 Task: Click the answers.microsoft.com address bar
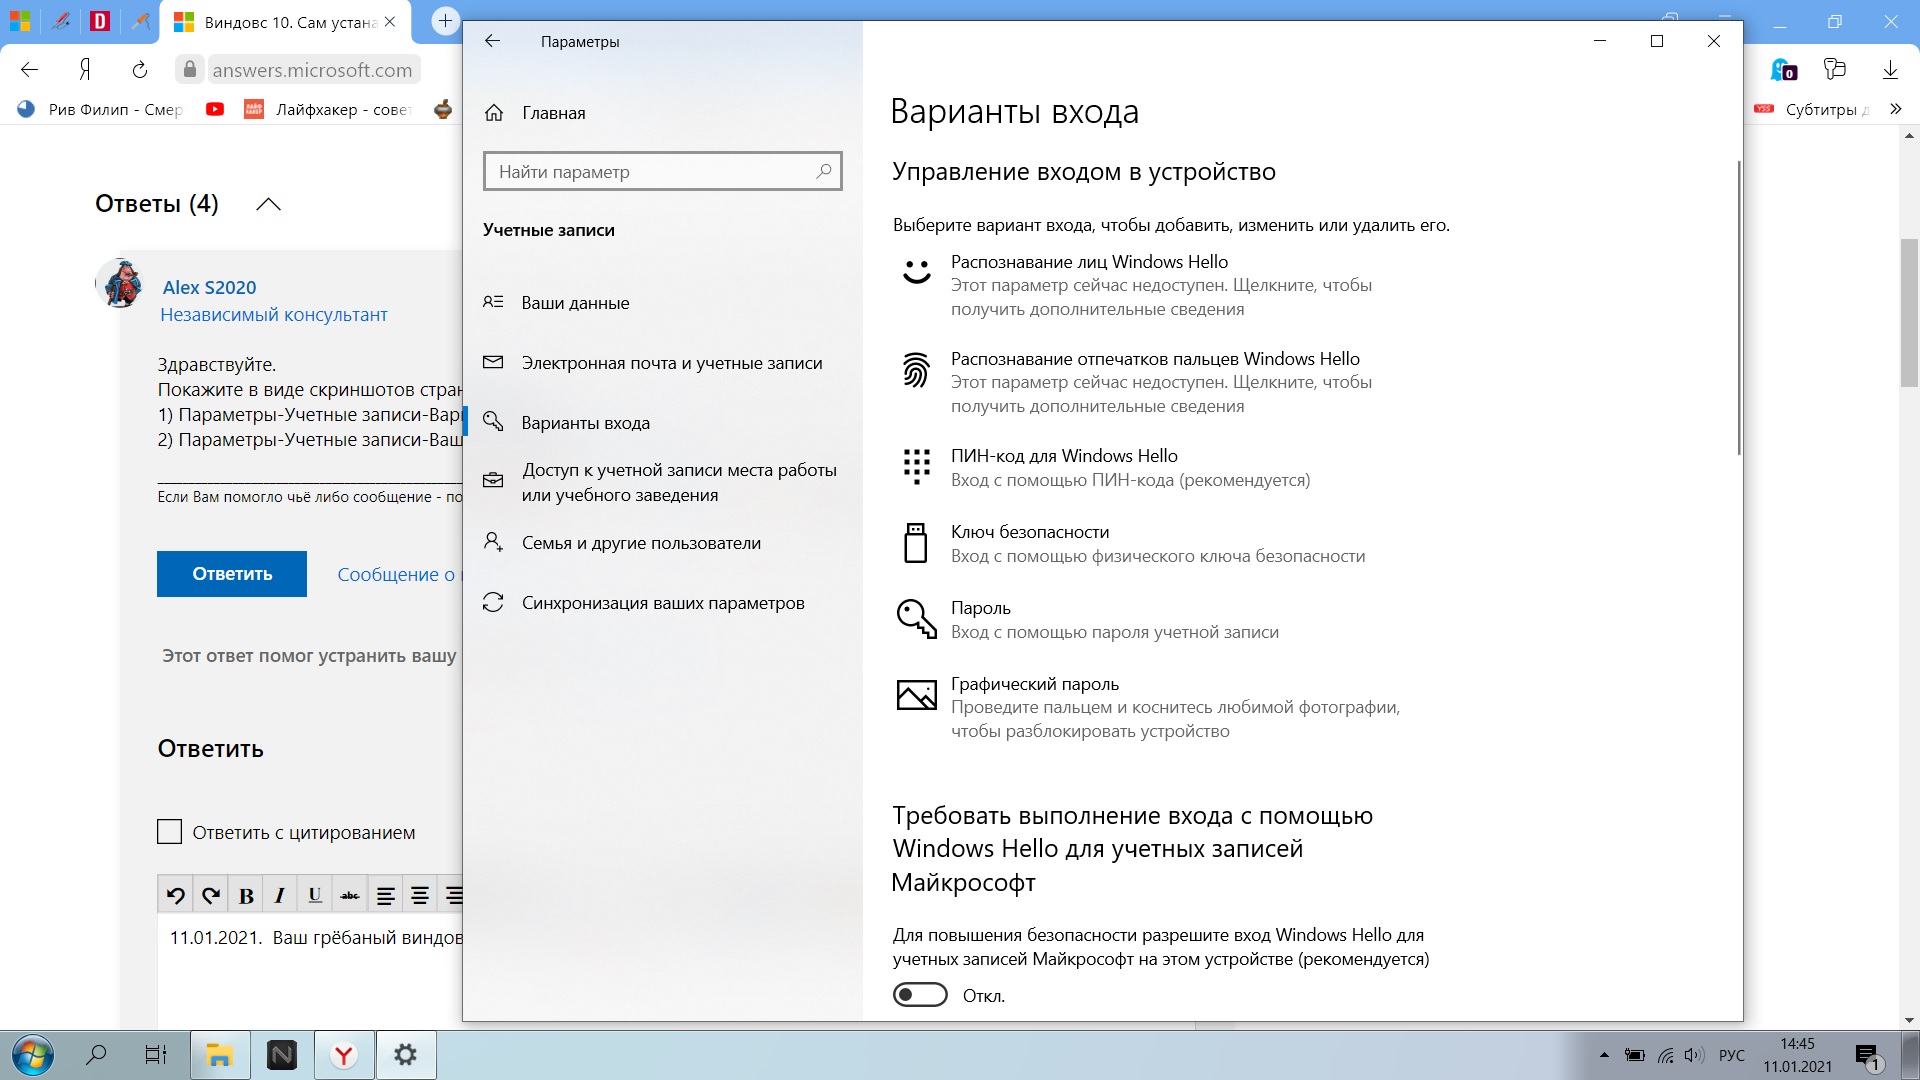coord(312,70)
